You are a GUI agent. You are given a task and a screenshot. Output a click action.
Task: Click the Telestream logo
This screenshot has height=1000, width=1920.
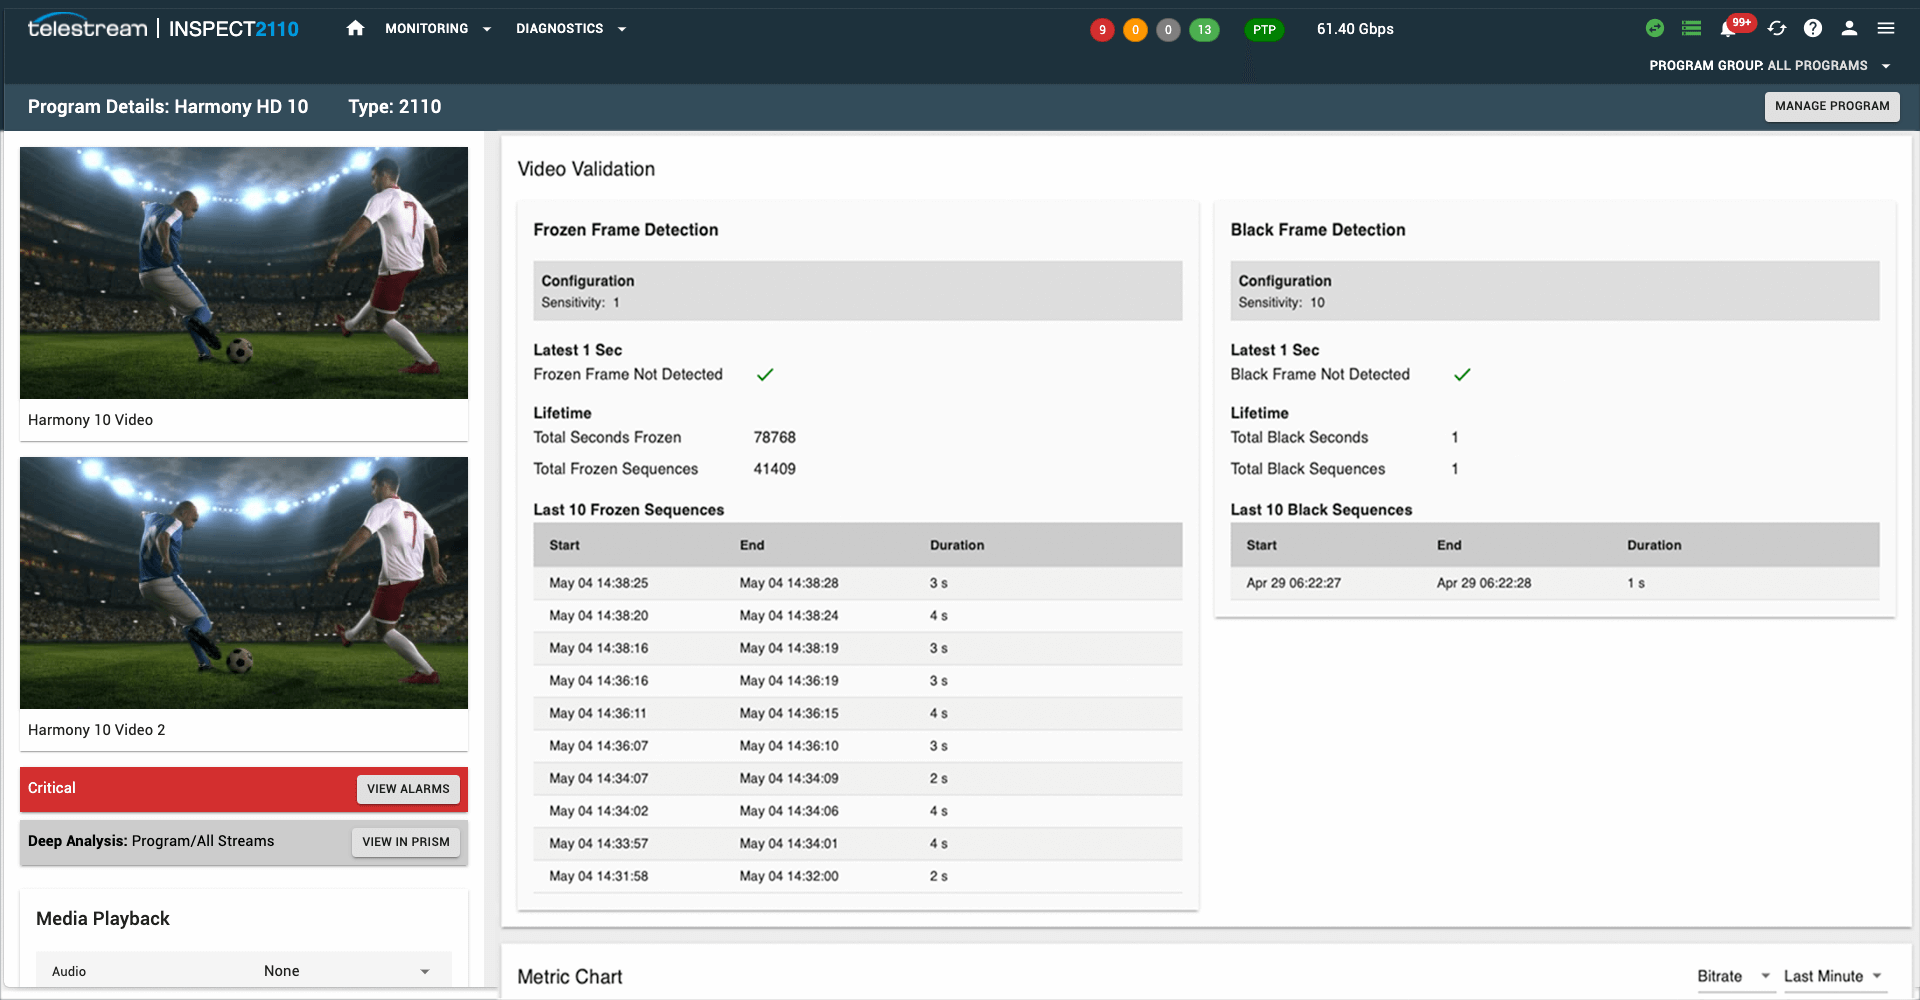88,28
